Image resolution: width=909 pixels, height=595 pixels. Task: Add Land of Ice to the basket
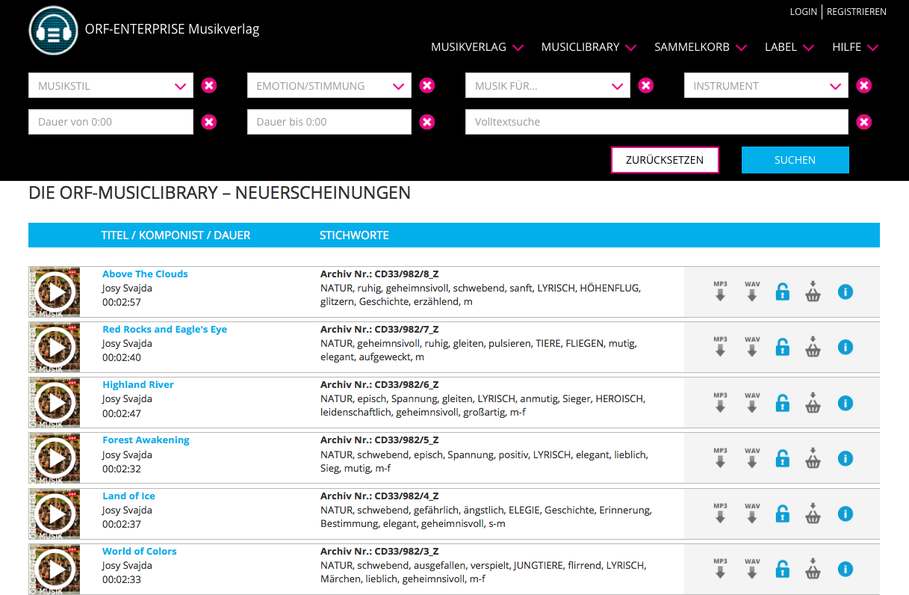click(813, 513)
